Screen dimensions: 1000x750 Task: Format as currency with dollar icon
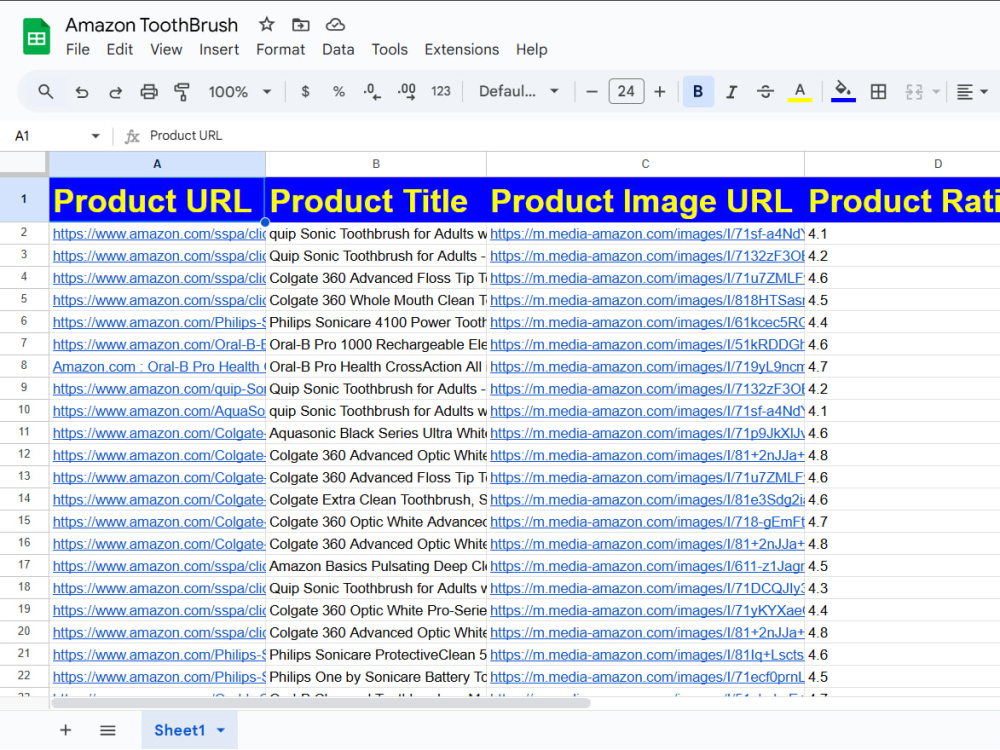coord(305,91)
